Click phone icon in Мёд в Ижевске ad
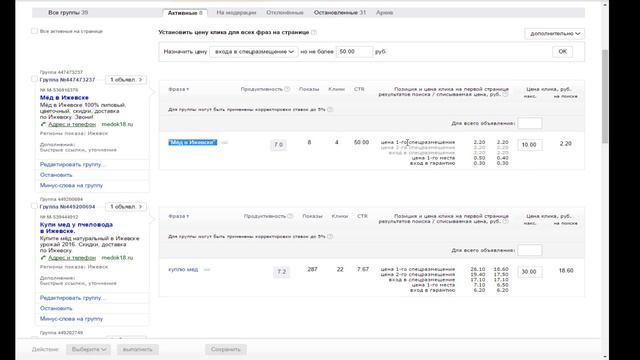 (x=43, y=124)
